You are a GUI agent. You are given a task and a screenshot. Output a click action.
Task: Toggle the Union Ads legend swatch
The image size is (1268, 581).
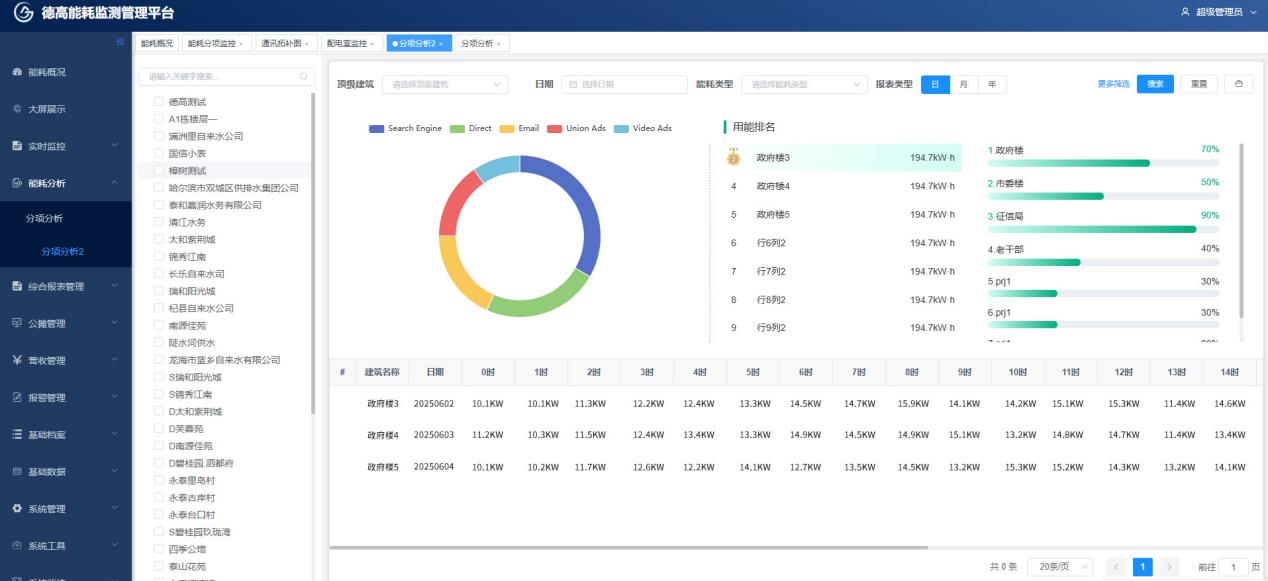click(553, 129)
